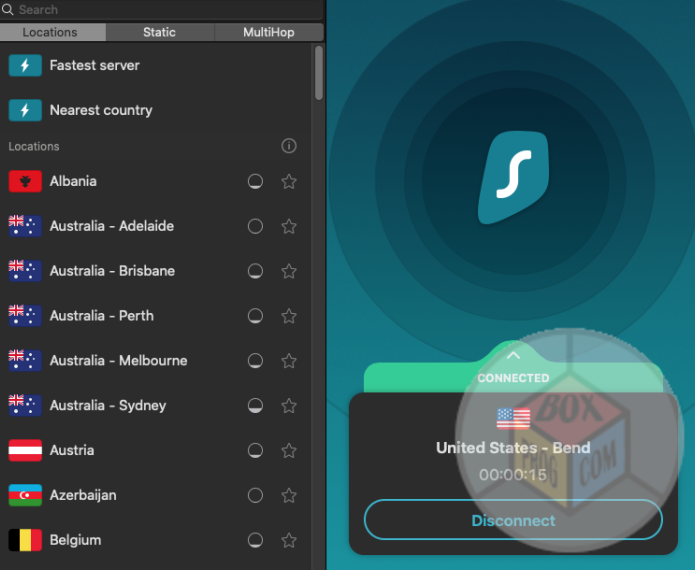Select the Australia - Brisbane load circle
This screenshot has width=695, height=570.
(255, 272)
